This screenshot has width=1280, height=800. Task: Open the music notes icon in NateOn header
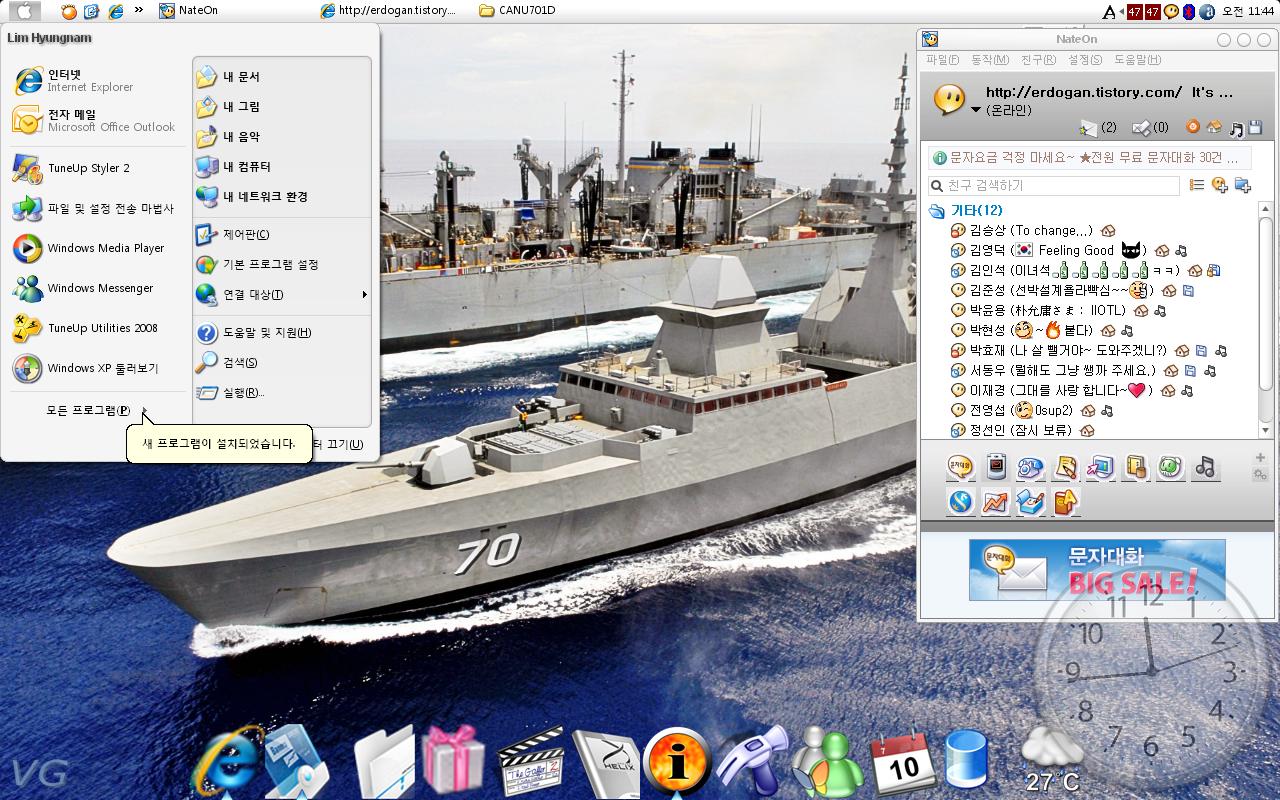[x=1236, y=128]
